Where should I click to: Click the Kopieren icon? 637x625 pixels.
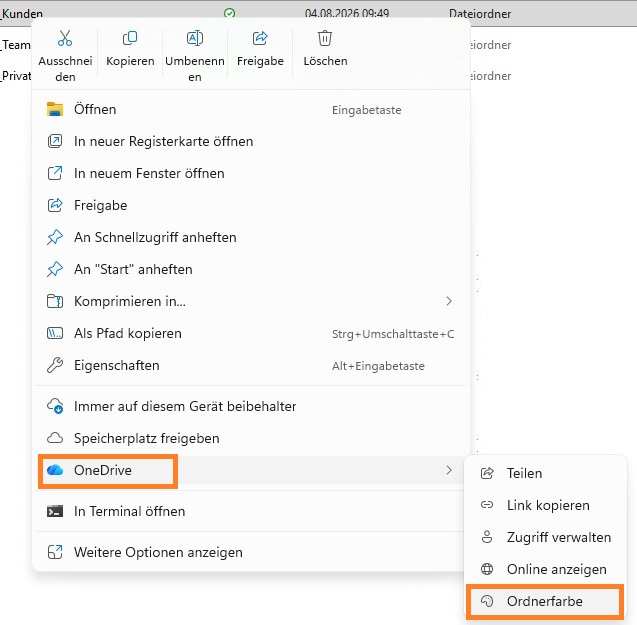pyautogui.click(x=130, y=38)
